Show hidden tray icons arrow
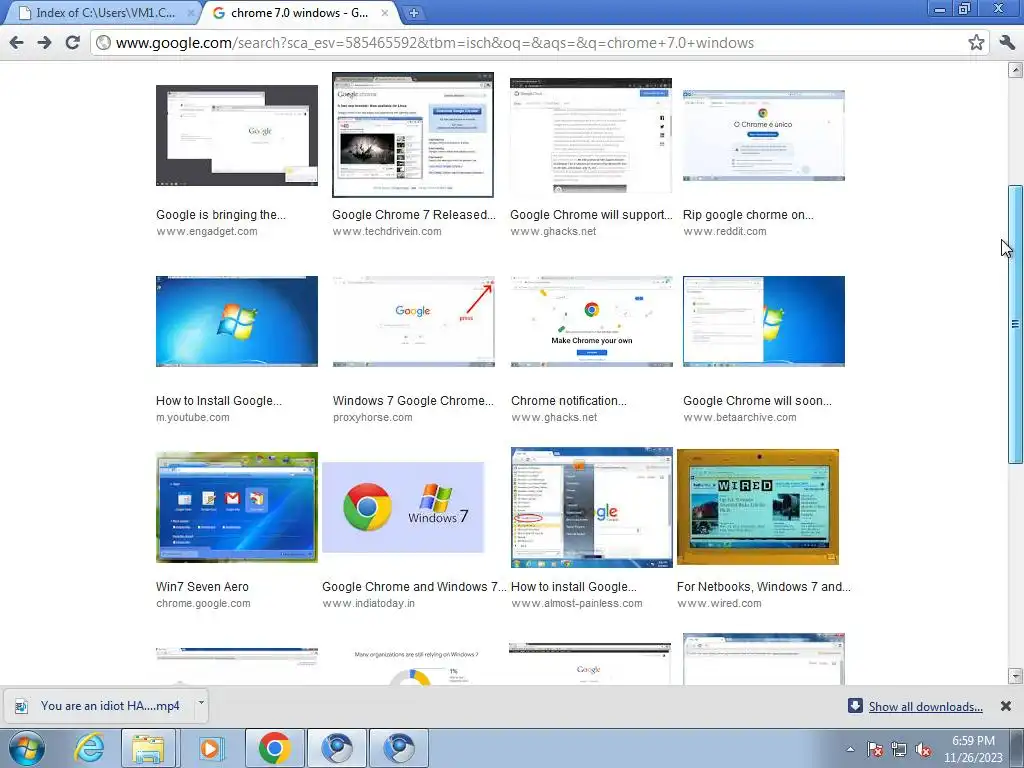The width and height of the screenshot is (1024, 768). click(x=850, y=749)
